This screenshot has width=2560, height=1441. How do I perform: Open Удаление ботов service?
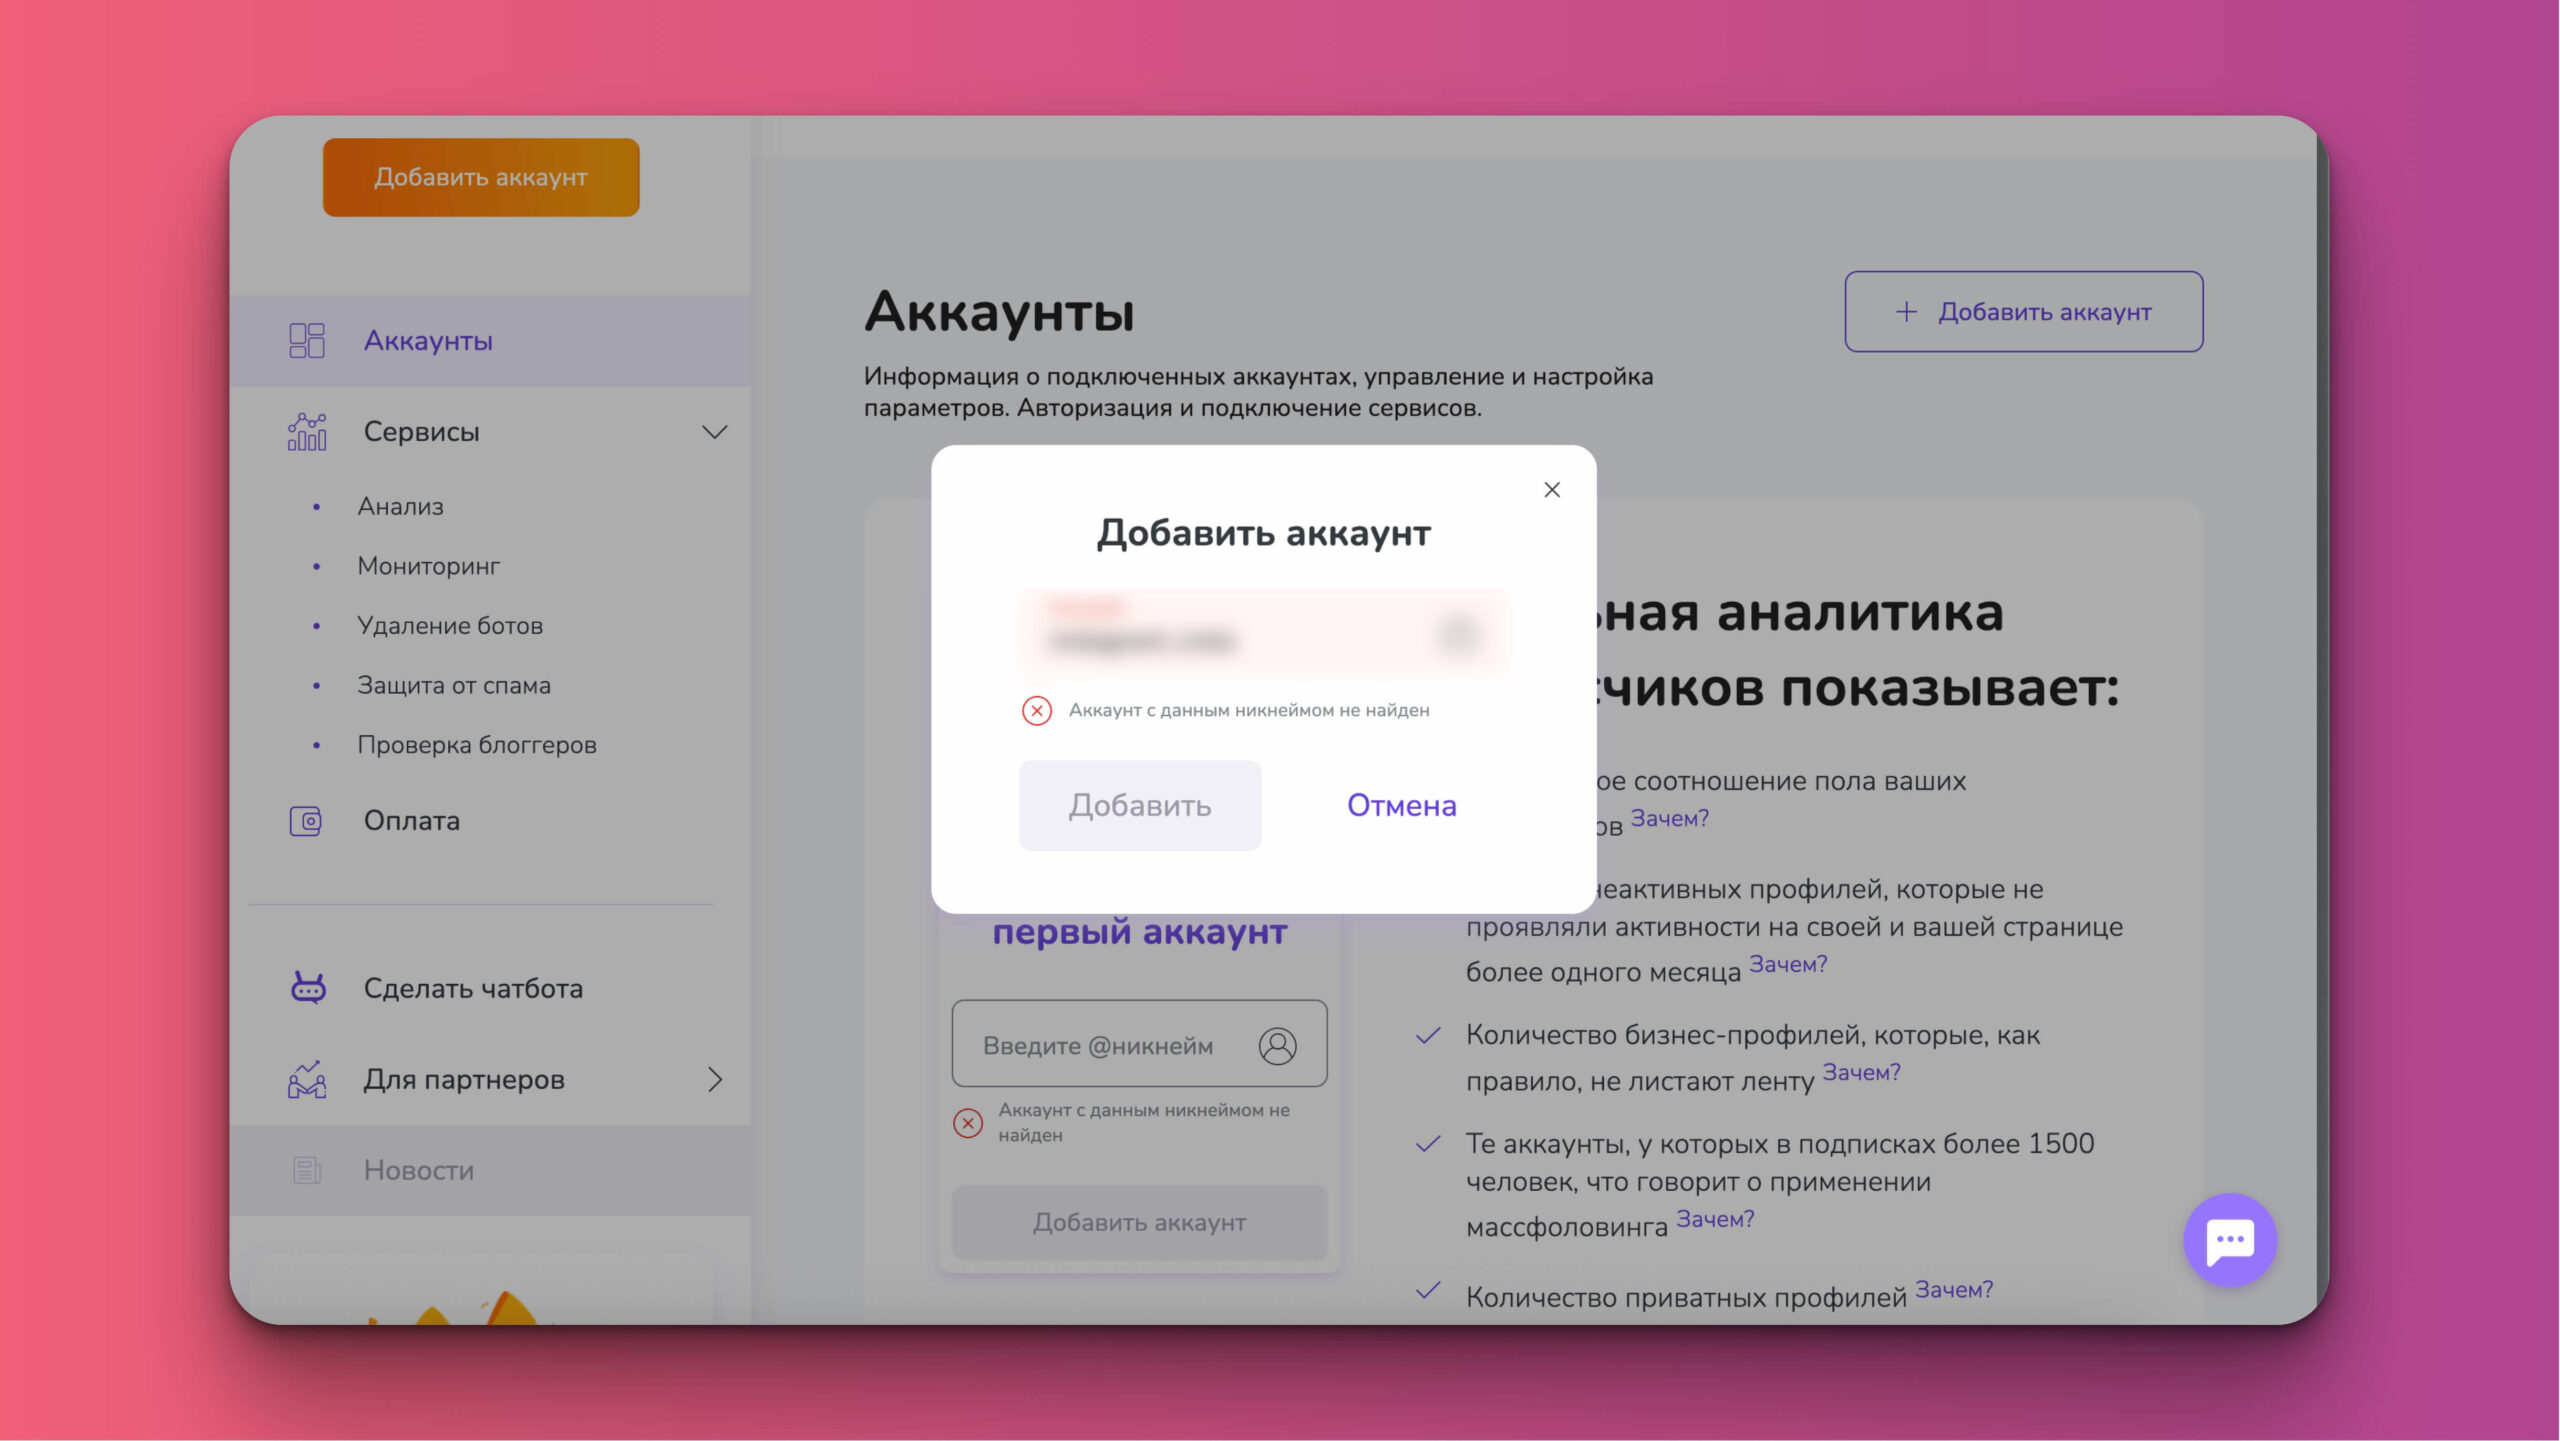[x=450, y=626]
